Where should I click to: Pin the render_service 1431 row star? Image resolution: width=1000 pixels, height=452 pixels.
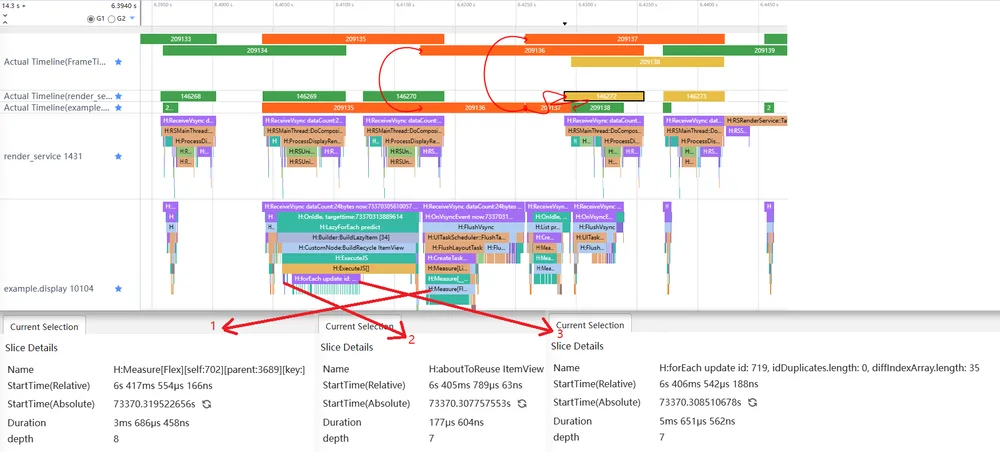(118, 156)
